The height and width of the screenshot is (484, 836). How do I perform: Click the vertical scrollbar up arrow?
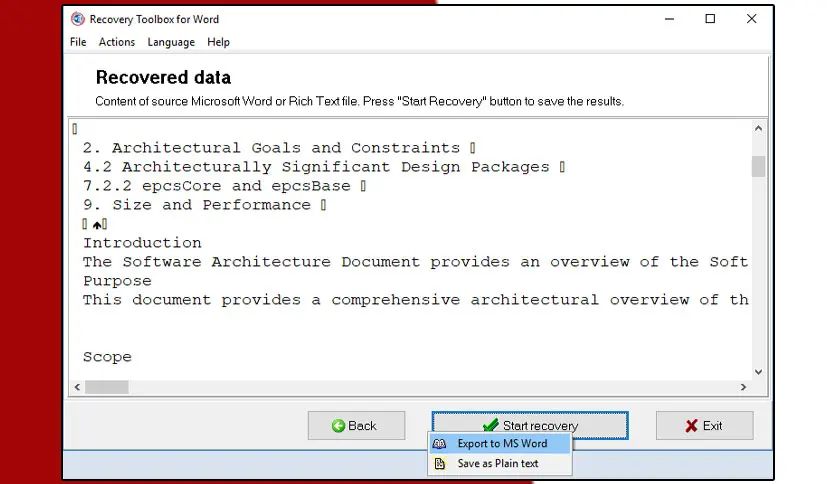point(758,128)
